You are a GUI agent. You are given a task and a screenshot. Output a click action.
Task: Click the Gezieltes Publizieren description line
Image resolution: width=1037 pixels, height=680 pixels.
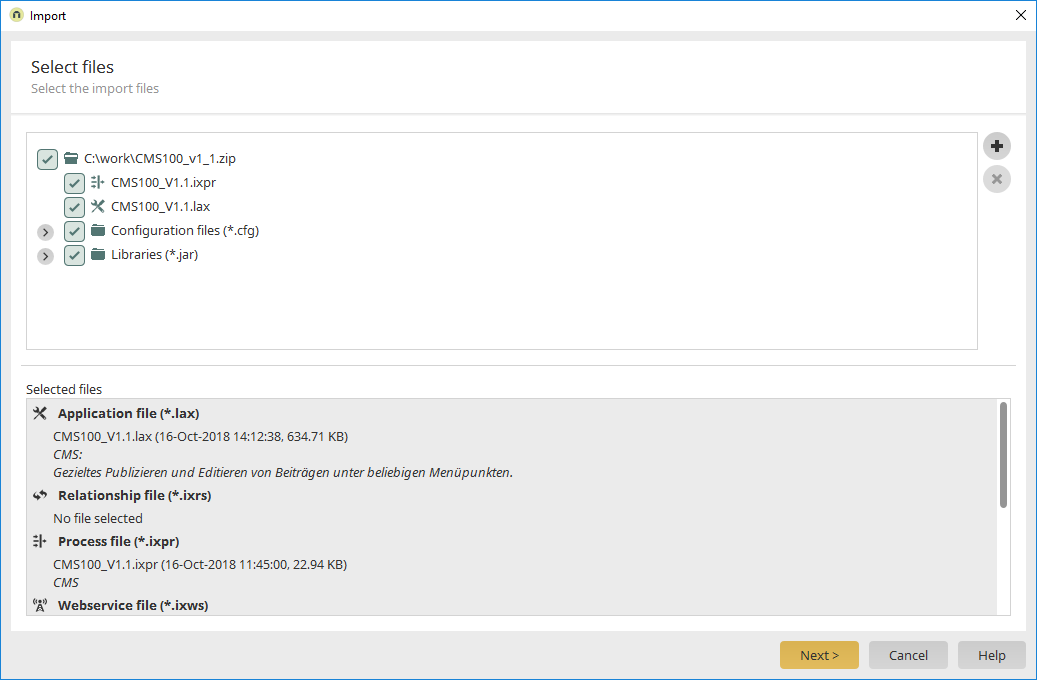coord(283,472)
